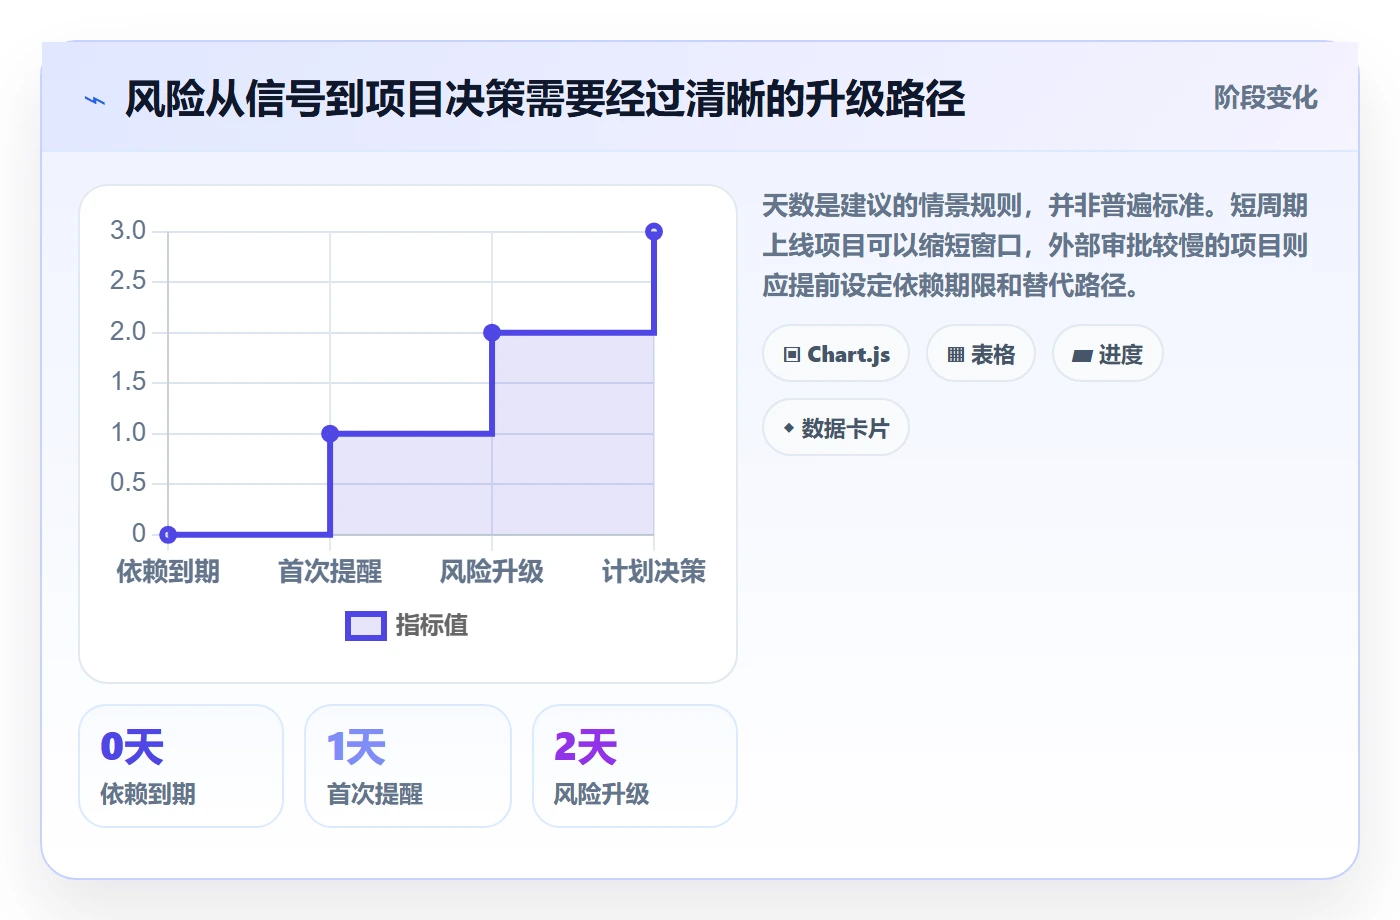Open the 2天 风险升级 stat card
Screen dimensions: 1400x920
(635, 766)
